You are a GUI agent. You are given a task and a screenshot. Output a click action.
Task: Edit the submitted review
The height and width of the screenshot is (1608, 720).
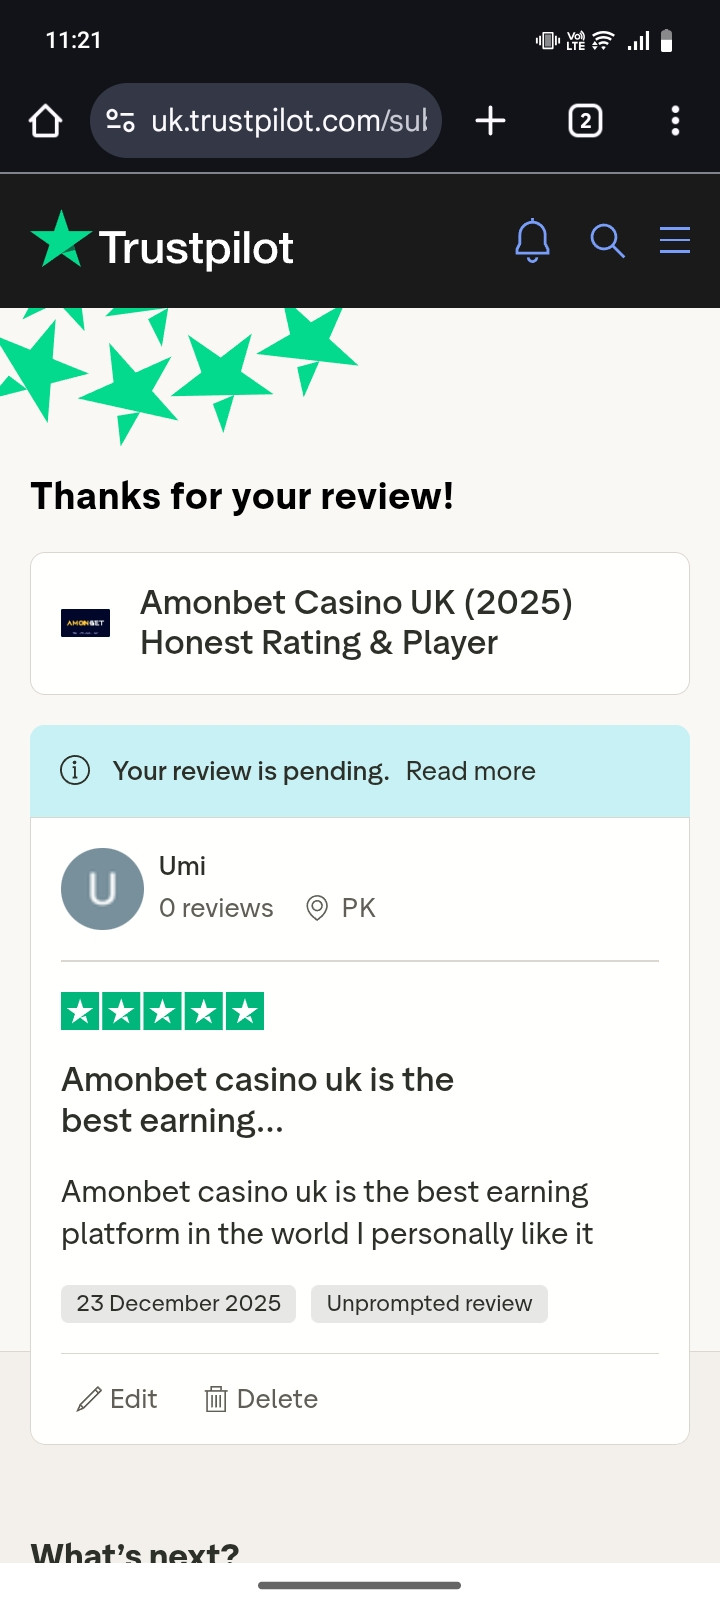point(118,1399)
